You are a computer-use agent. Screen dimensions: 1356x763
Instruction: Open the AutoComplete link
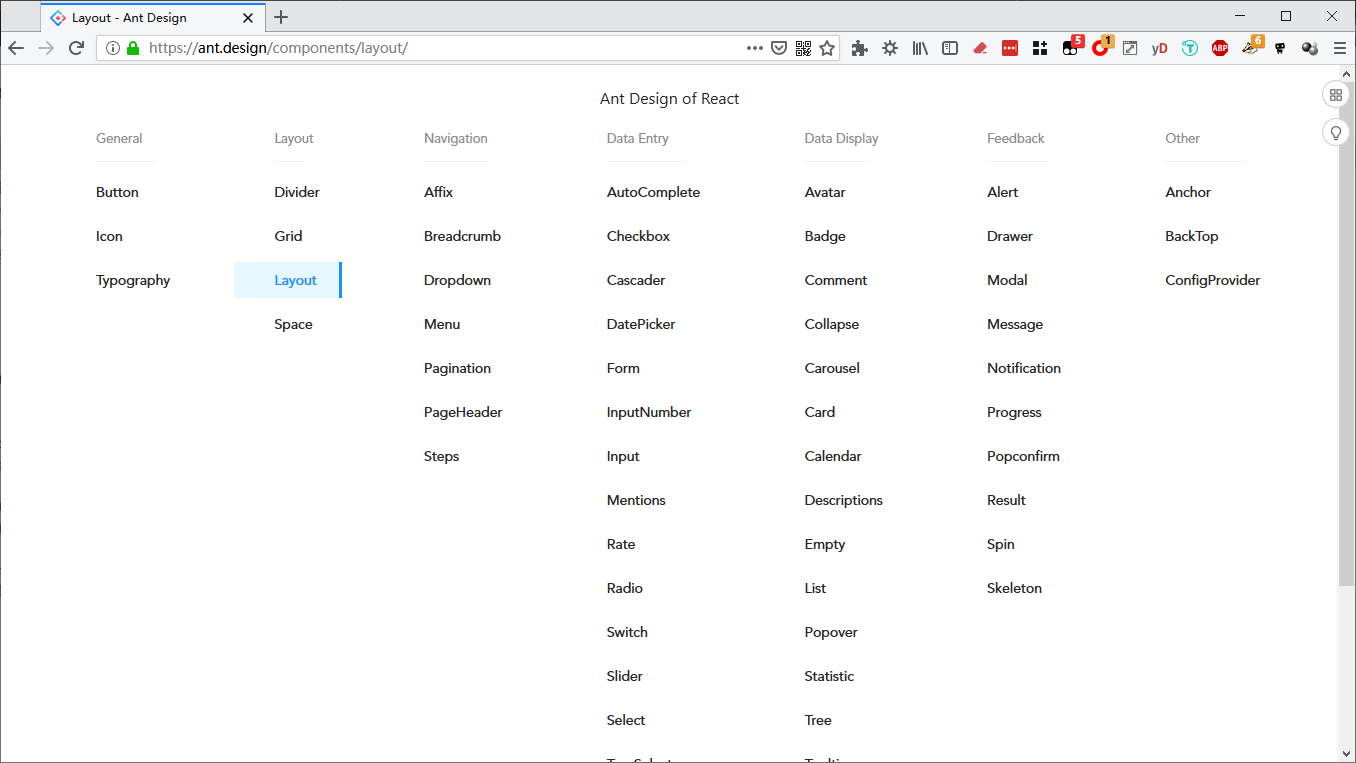click(x=653, y=192)
